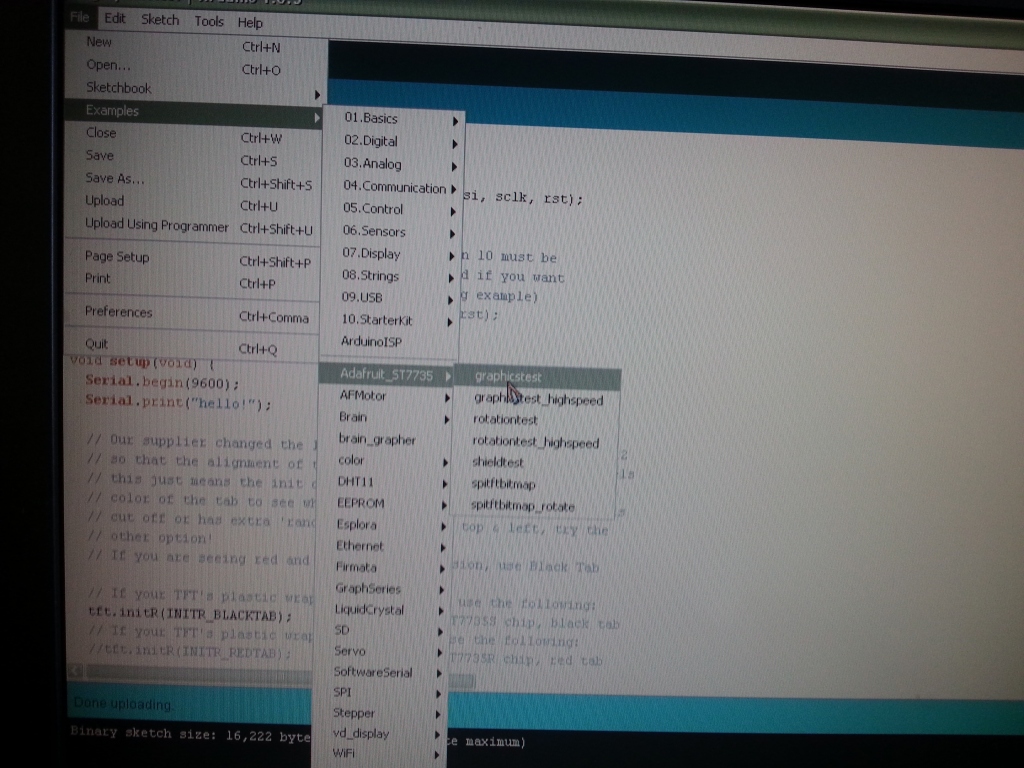Viewport: 1024px width, 768px height.
Task: Open the File menu
Action: (x=80, y=17)
